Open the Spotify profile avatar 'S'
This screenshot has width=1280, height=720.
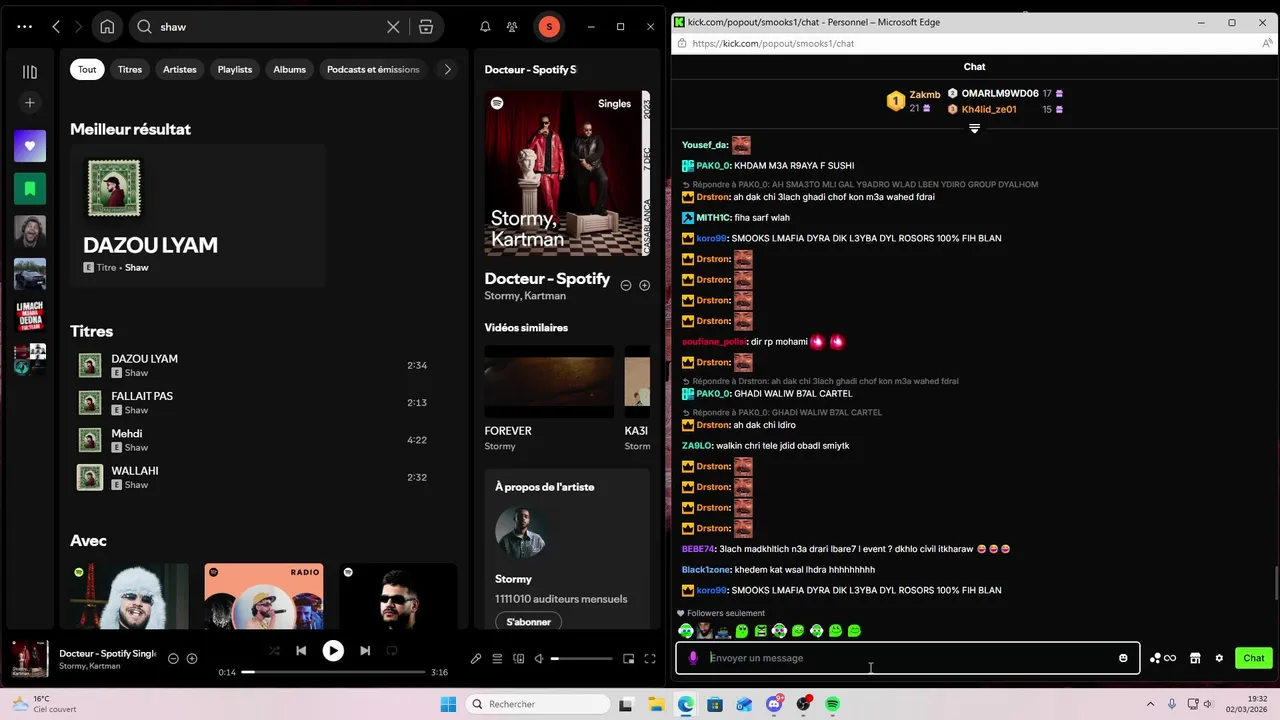coord(548,27)
